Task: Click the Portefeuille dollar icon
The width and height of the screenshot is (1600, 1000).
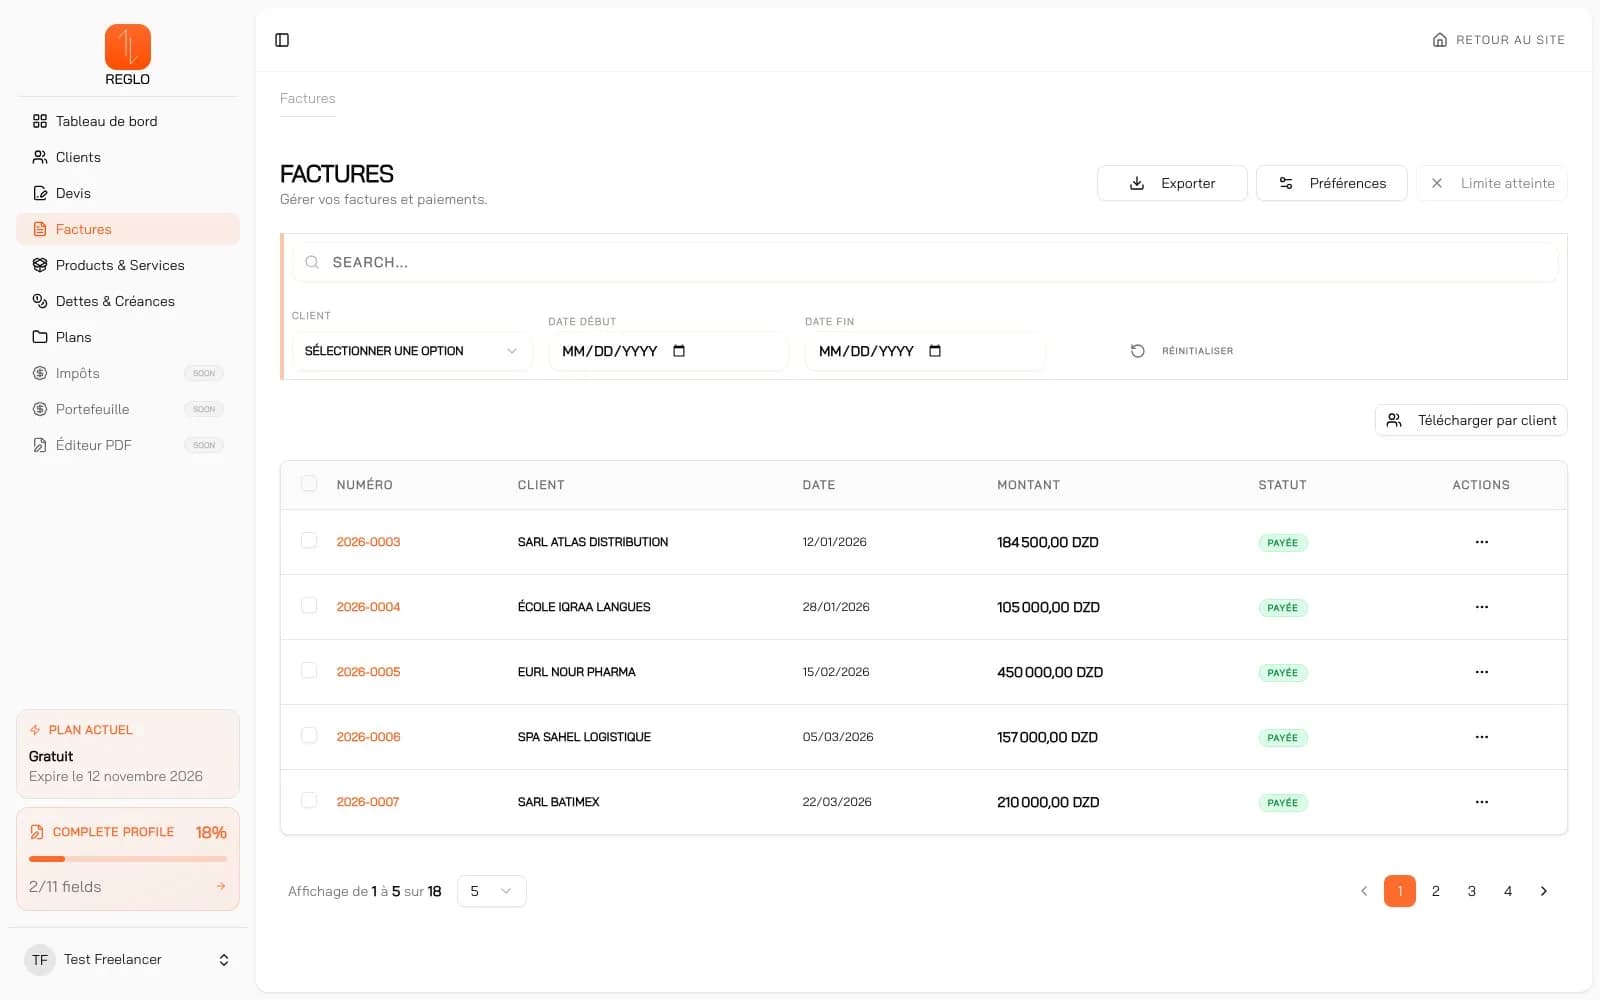Action: pos(40,409)
